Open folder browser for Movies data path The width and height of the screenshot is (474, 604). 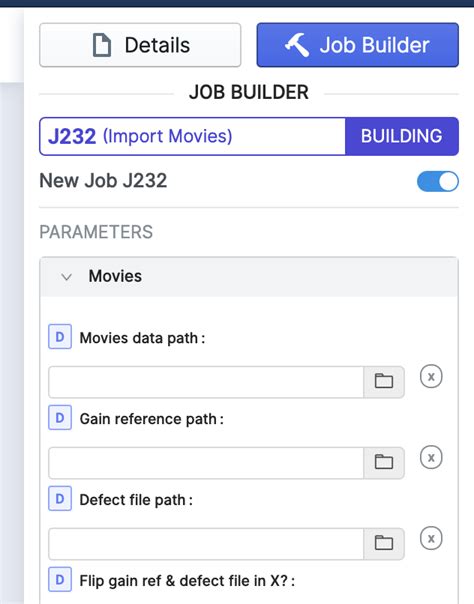click(x=384, y=382)
